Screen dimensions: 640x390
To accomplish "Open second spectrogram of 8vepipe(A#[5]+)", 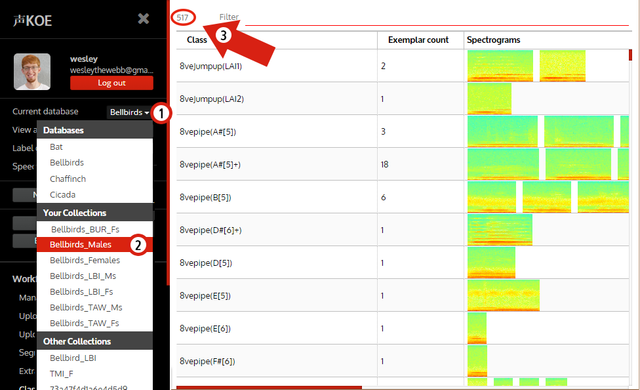I will click(x=578, y=164).
